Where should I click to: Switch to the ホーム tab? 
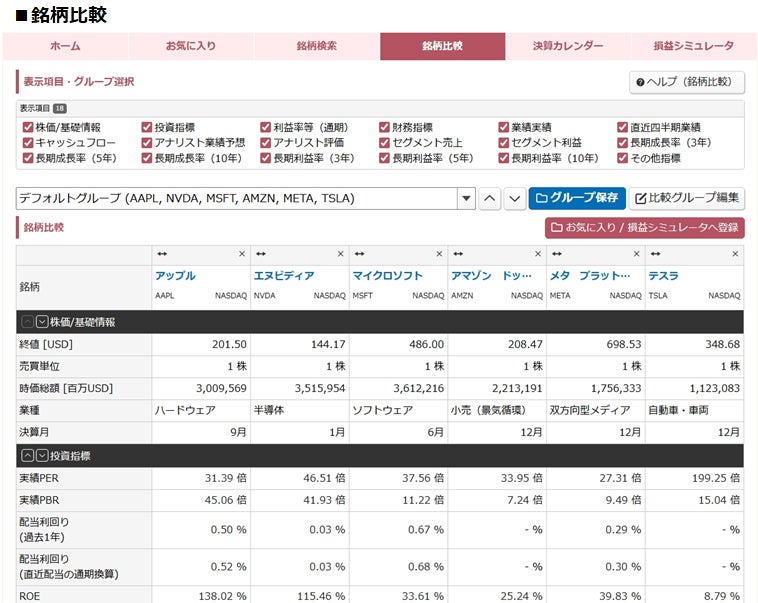coord(65,46)
